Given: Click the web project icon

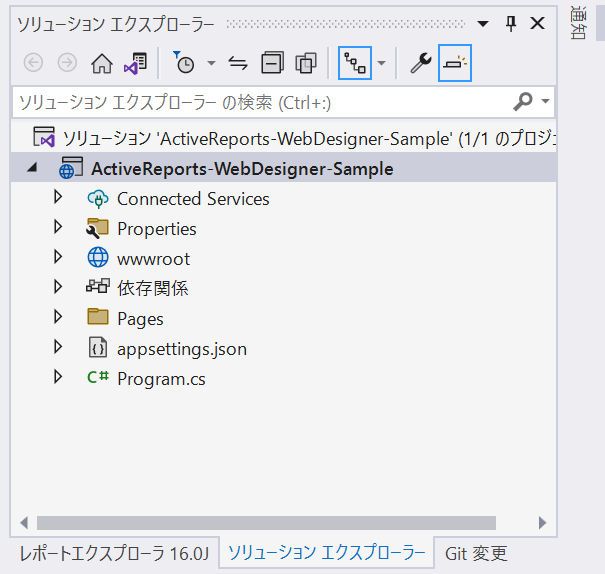Looking at the screenshot, I should 71,168.
